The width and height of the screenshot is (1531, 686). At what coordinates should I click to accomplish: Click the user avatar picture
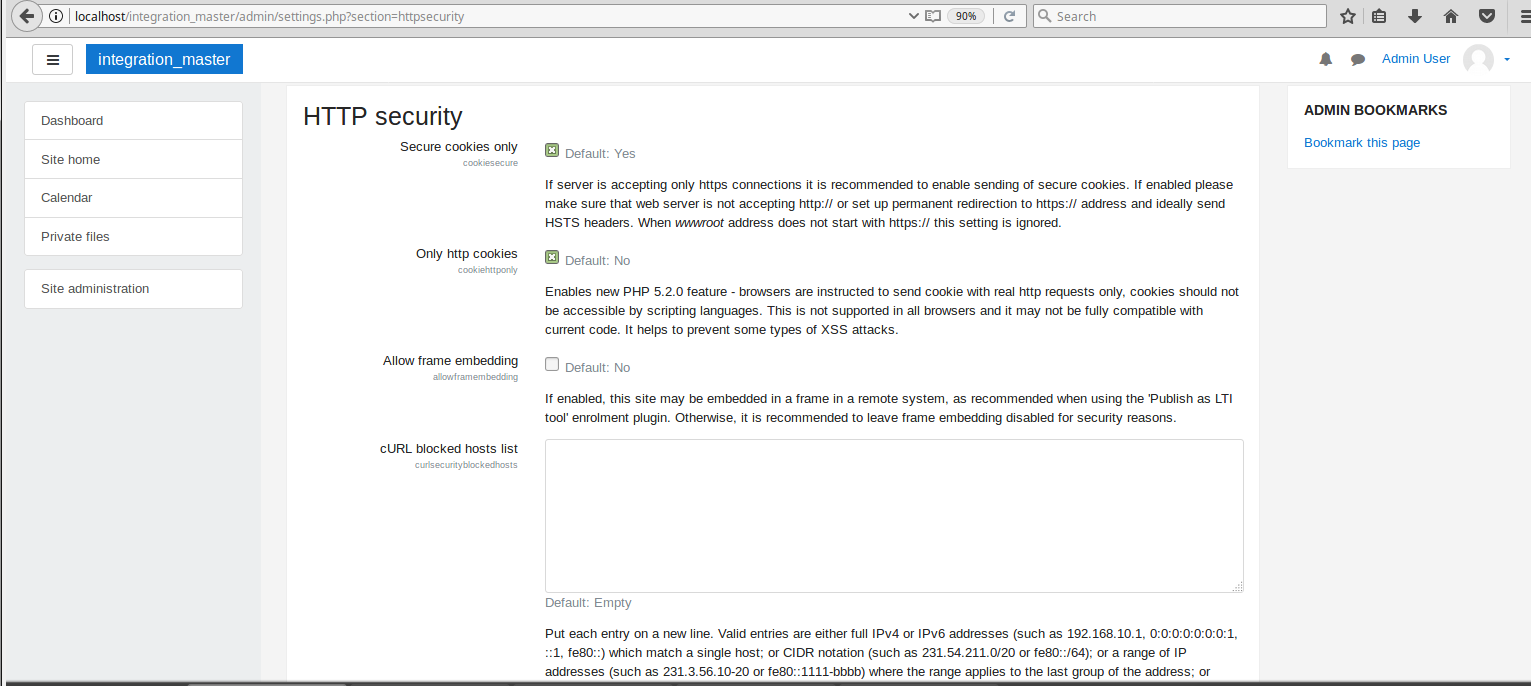coord(1478,59)
